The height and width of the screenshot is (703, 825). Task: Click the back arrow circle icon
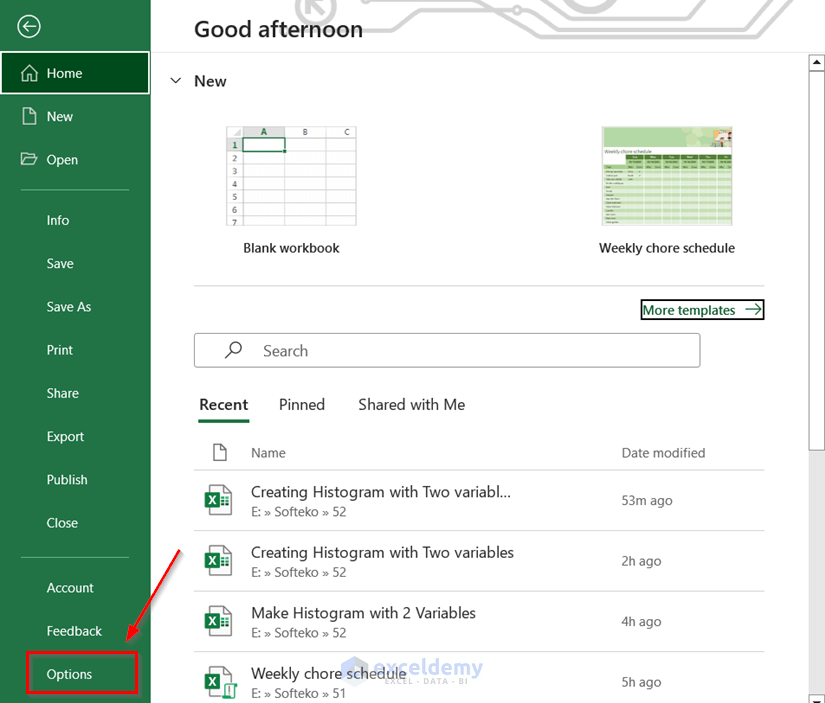[28, 26]
